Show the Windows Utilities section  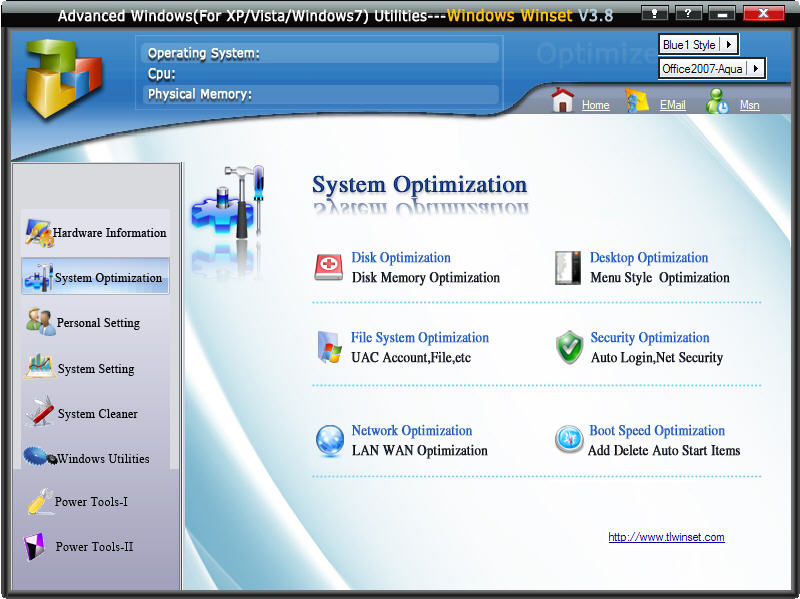tap(95, 458)
